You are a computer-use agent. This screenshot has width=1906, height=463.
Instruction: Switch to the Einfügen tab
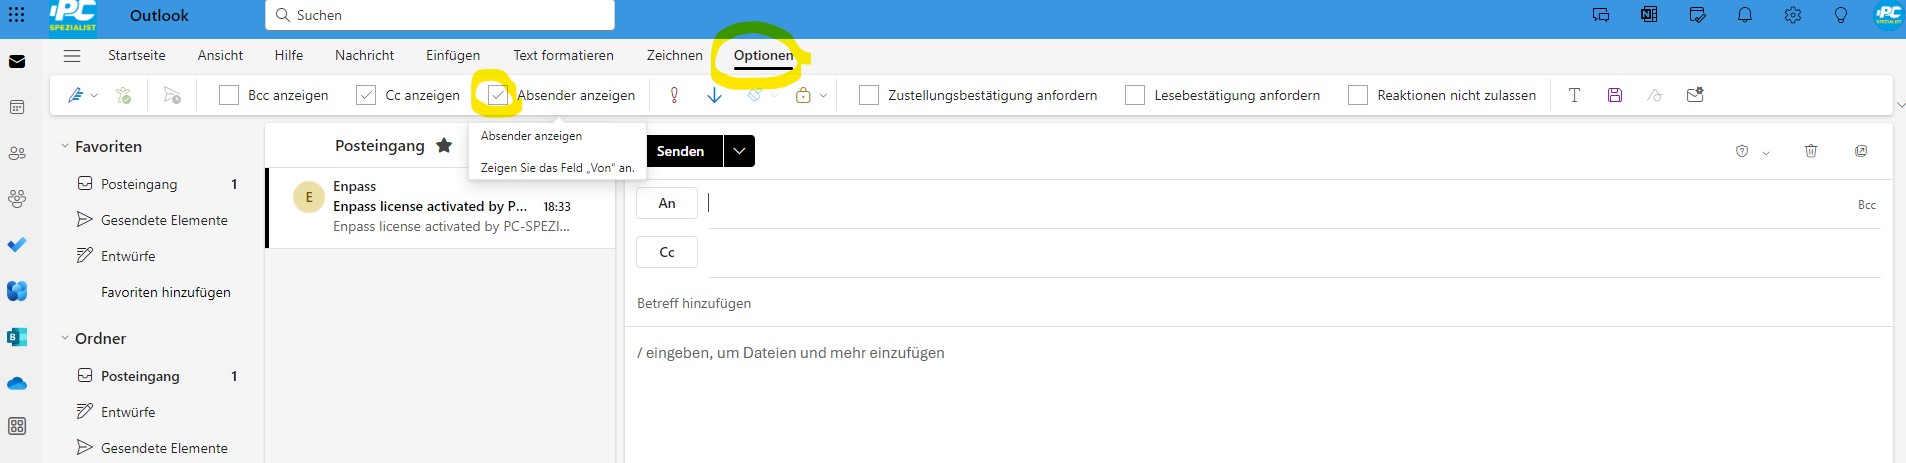tap(452, 55)
